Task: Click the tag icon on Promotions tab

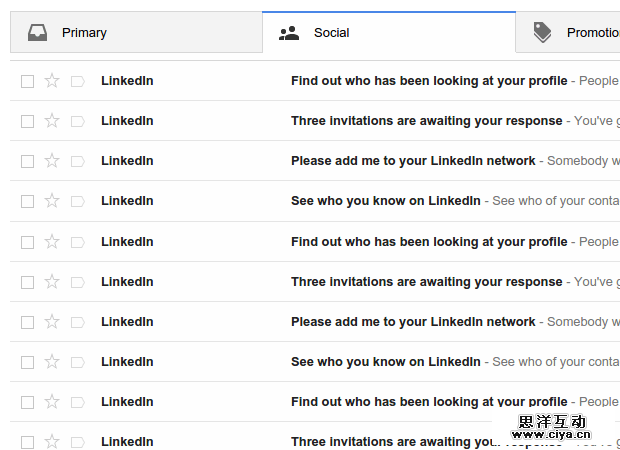Action: tap(543, 33)
